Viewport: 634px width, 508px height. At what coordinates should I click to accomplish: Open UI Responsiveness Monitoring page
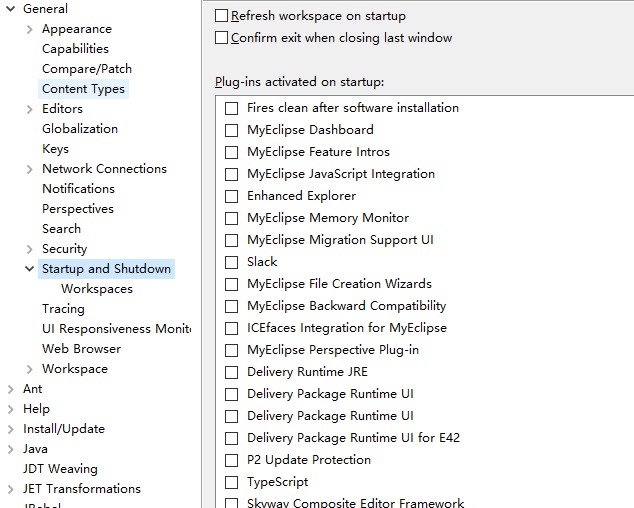[x=116, y=329]
